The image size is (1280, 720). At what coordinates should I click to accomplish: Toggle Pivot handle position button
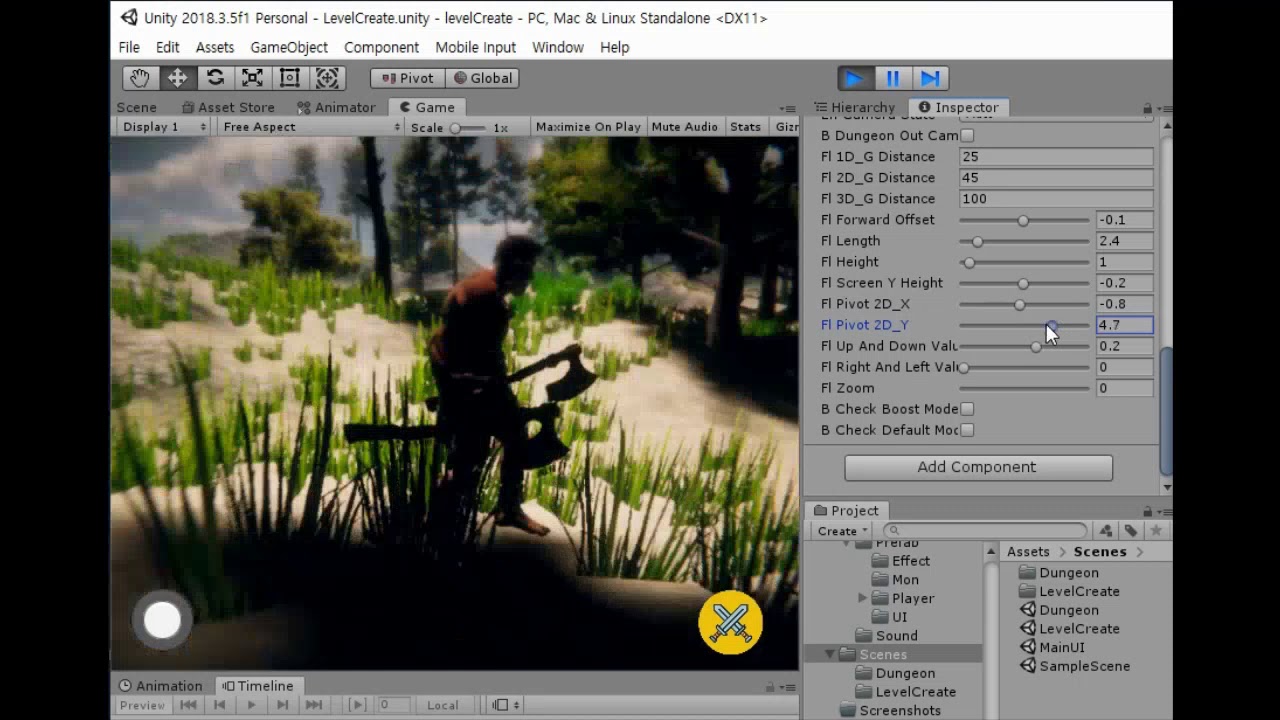[407, 78]
